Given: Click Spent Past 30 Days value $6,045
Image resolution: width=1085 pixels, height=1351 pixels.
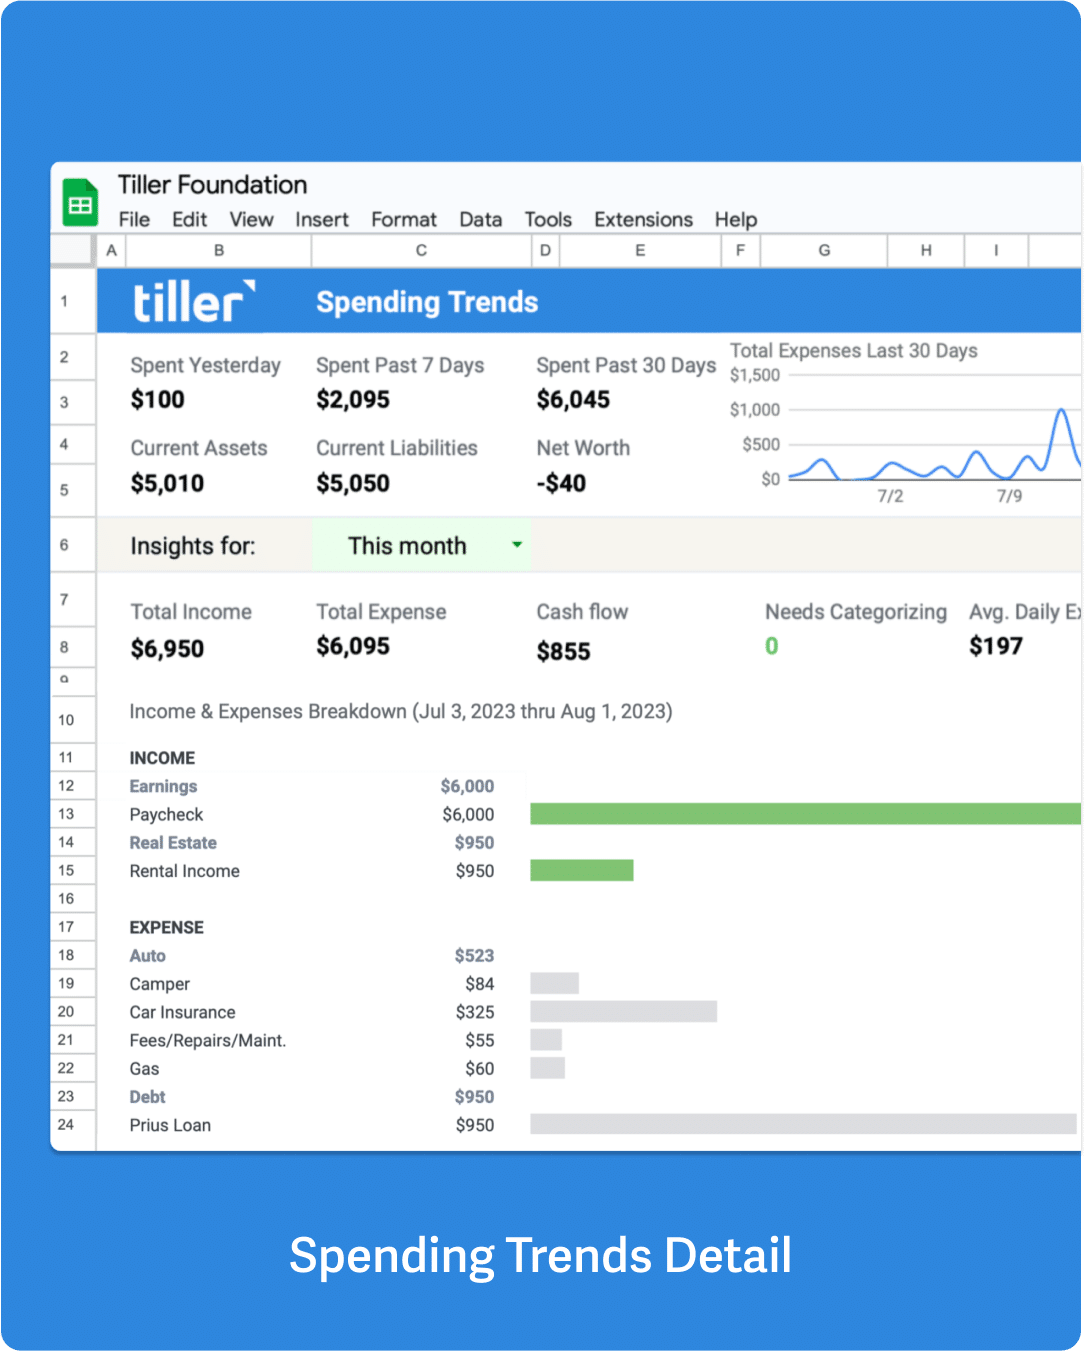Looking at the screenshot, I should 573,400.
